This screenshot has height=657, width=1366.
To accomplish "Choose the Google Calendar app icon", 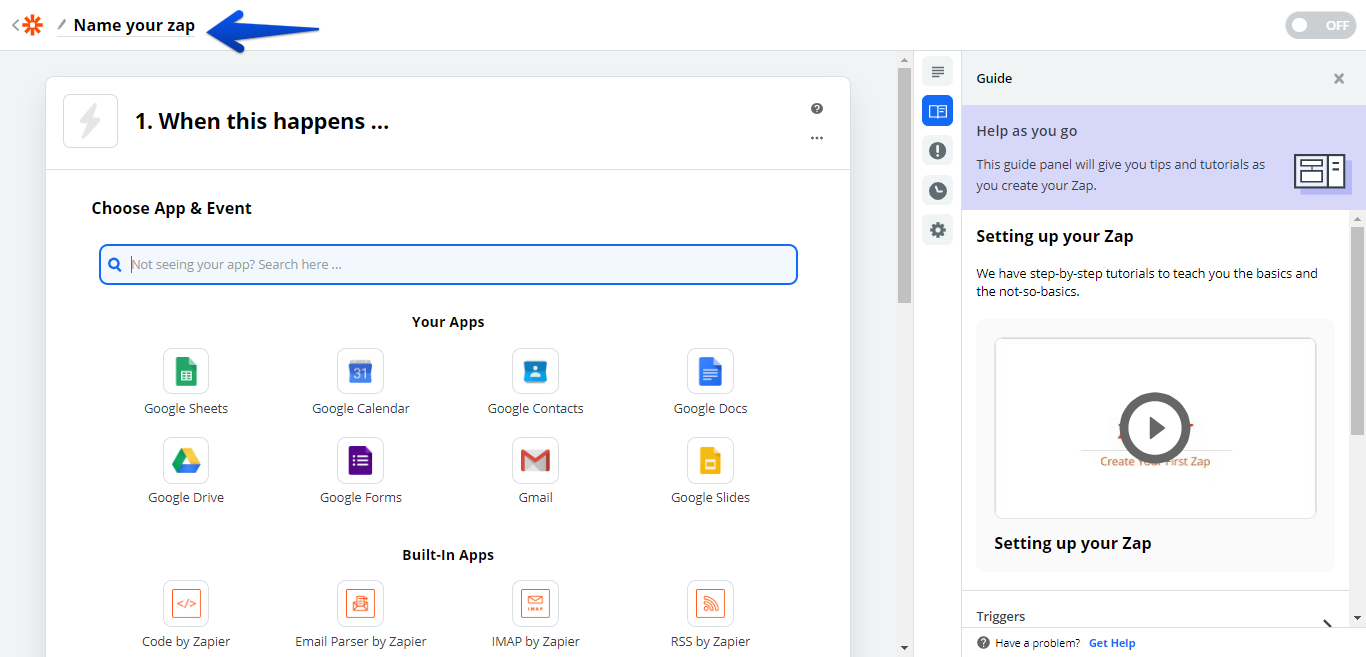I will (360, 372).
